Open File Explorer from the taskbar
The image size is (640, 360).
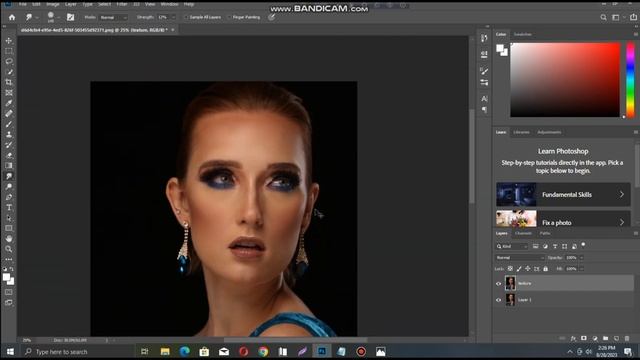pos(165,351)
